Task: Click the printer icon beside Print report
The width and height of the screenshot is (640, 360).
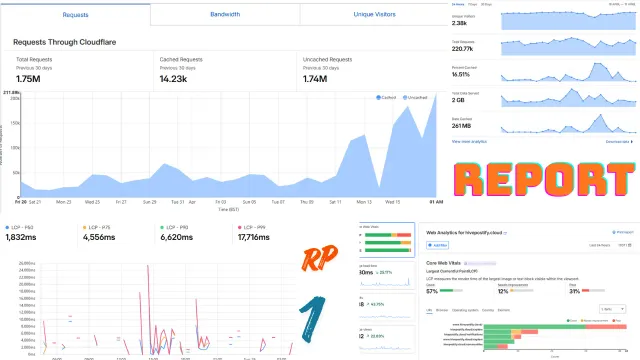Action: [614, 232]
